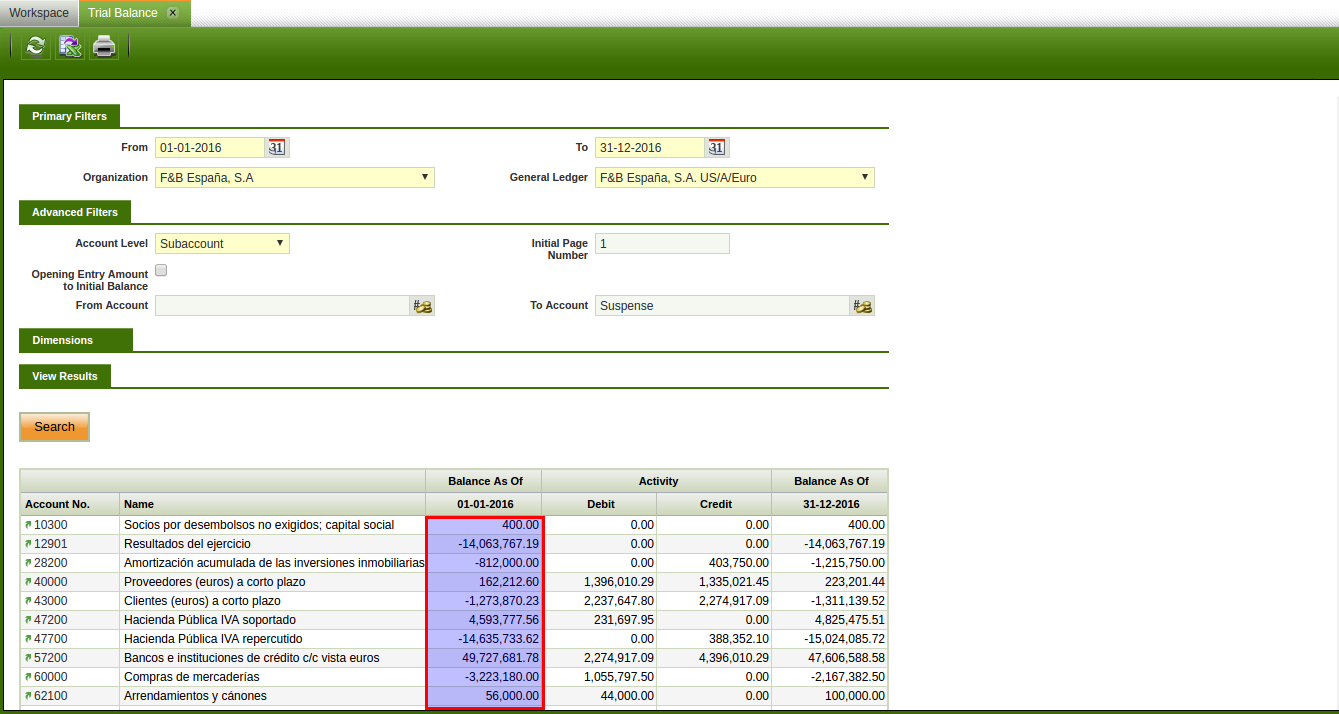
Task: Open To Account selector icon
Action: [x=862, y=306]
